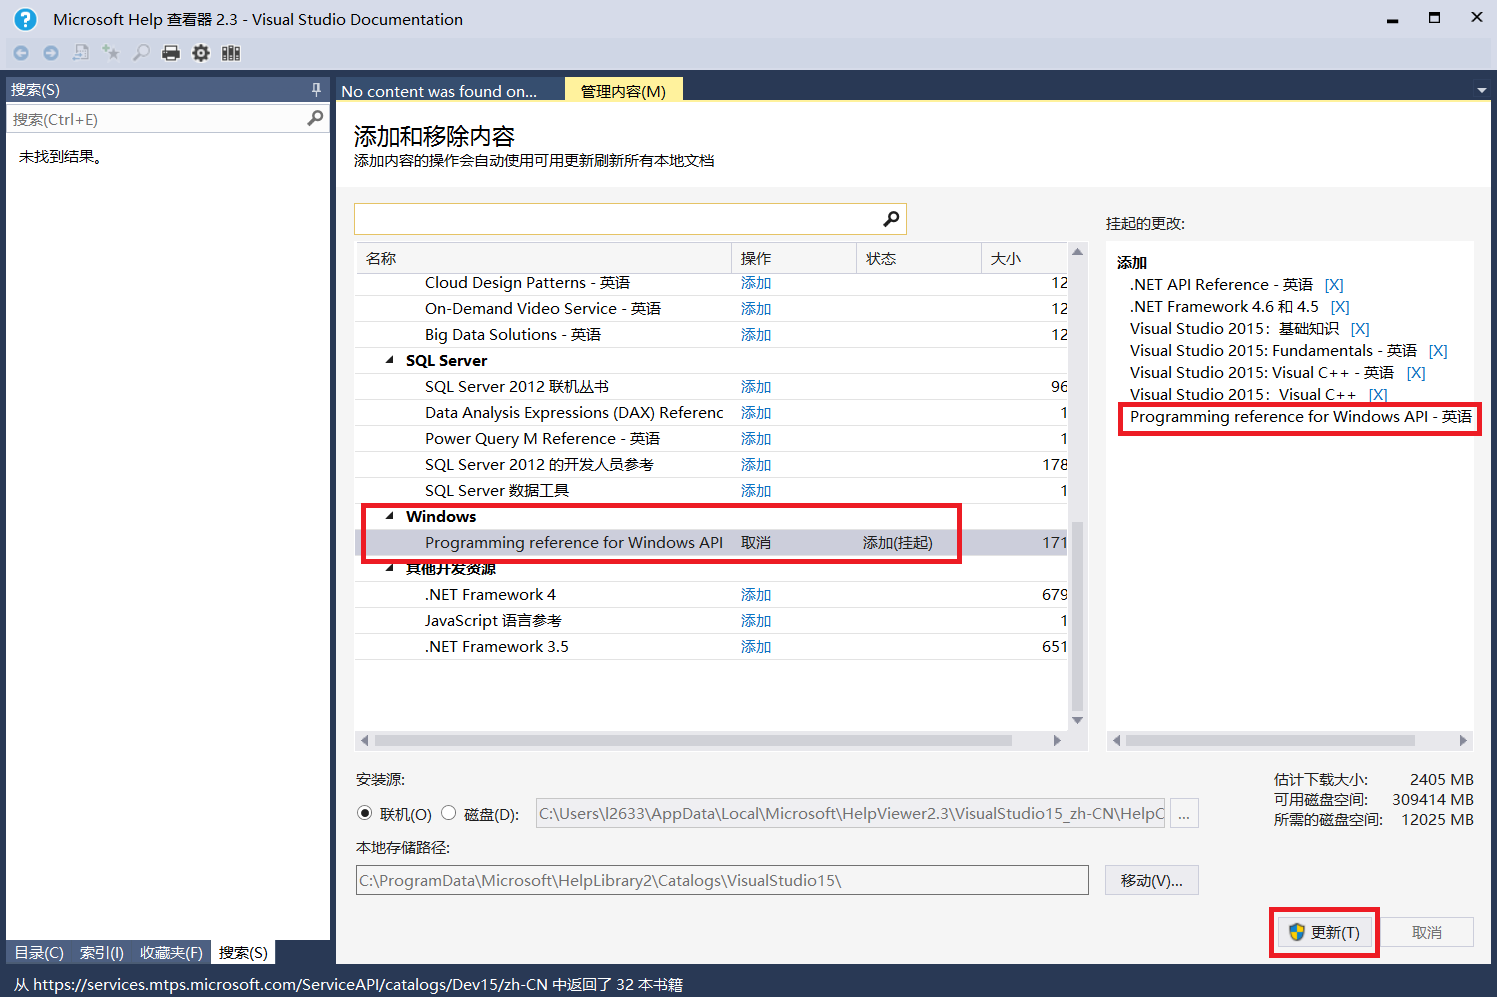The image size is (1497, 997).
Task: Click 取消 for Programming reference for Windows API
Action: tap(756, 543)
